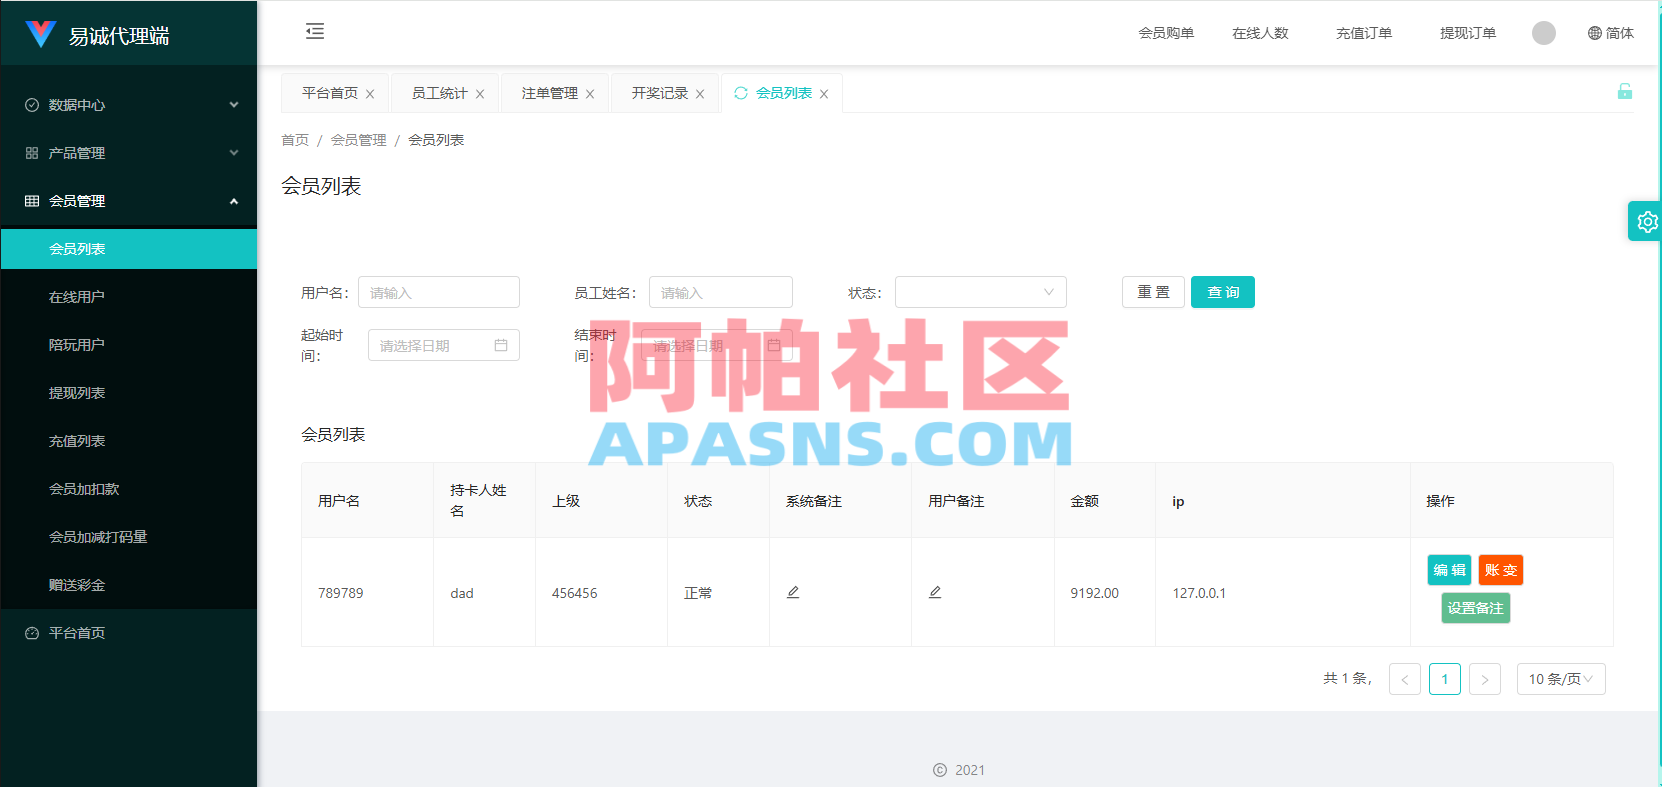Click the lock icon beside the tabs
Screen dimensions: 1662x787
1625,92
